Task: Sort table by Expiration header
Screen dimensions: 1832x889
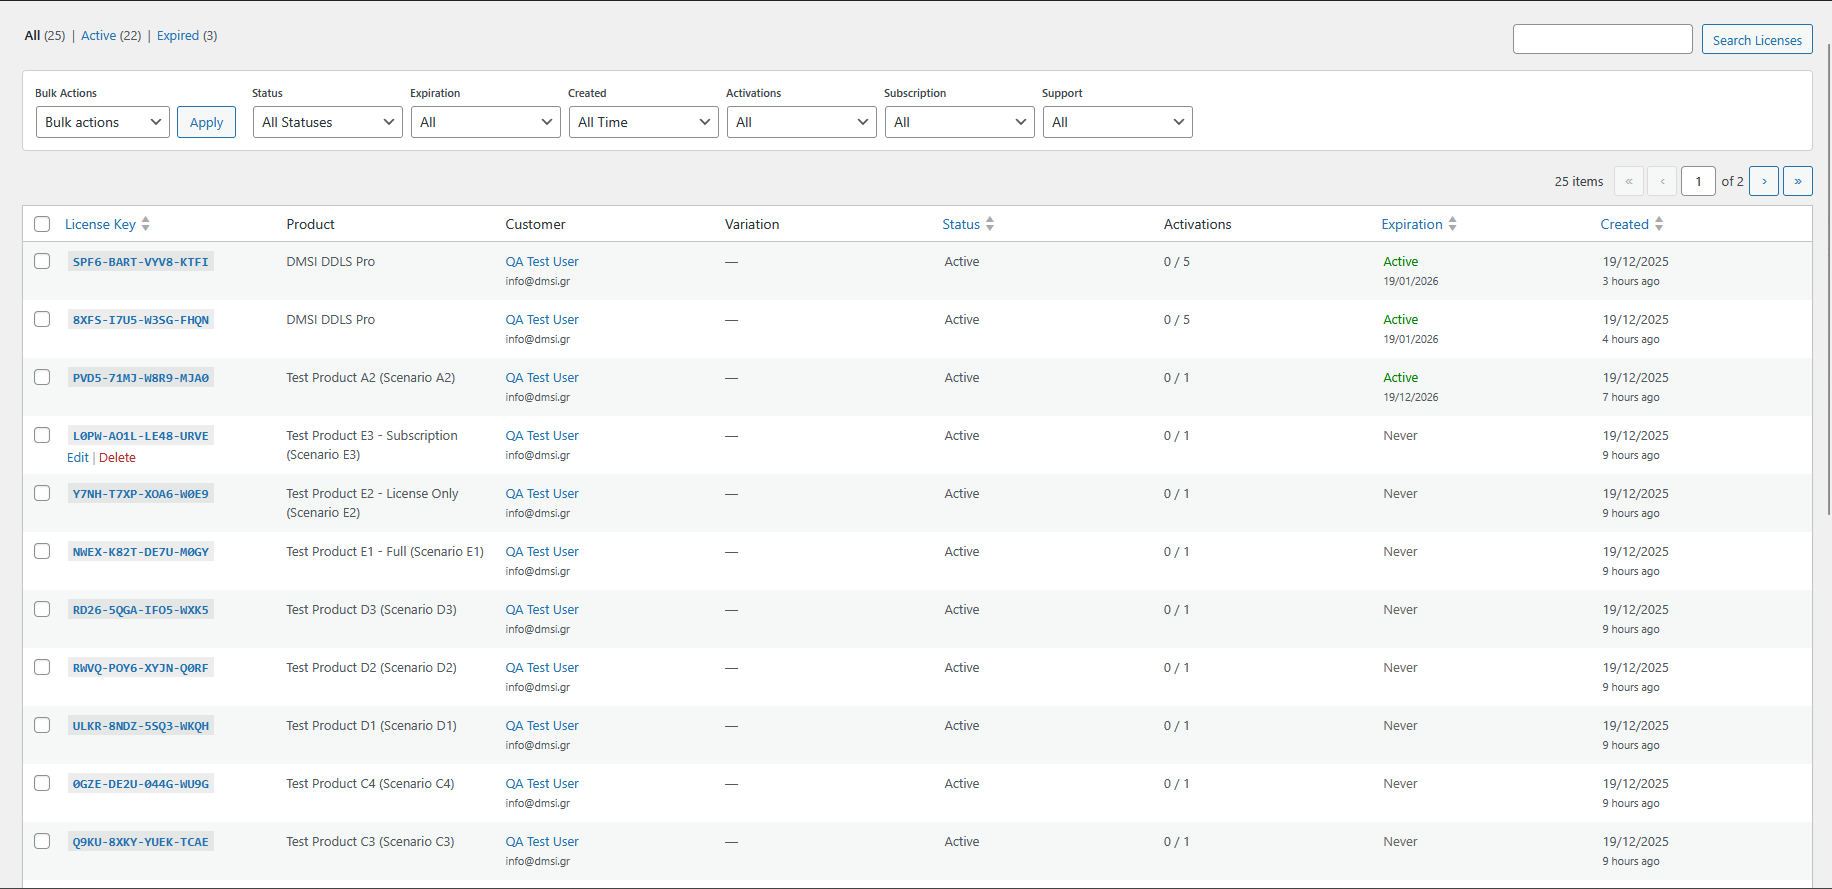Action: 1412,224
